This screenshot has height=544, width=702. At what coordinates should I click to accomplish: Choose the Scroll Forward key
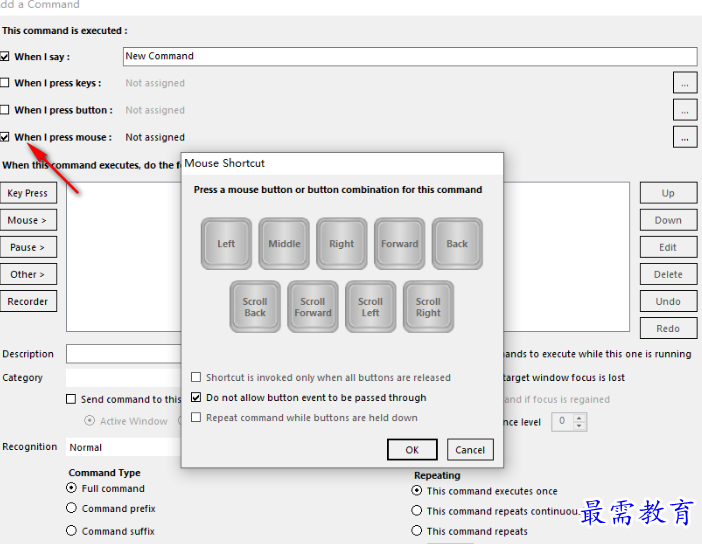point(313,307)
